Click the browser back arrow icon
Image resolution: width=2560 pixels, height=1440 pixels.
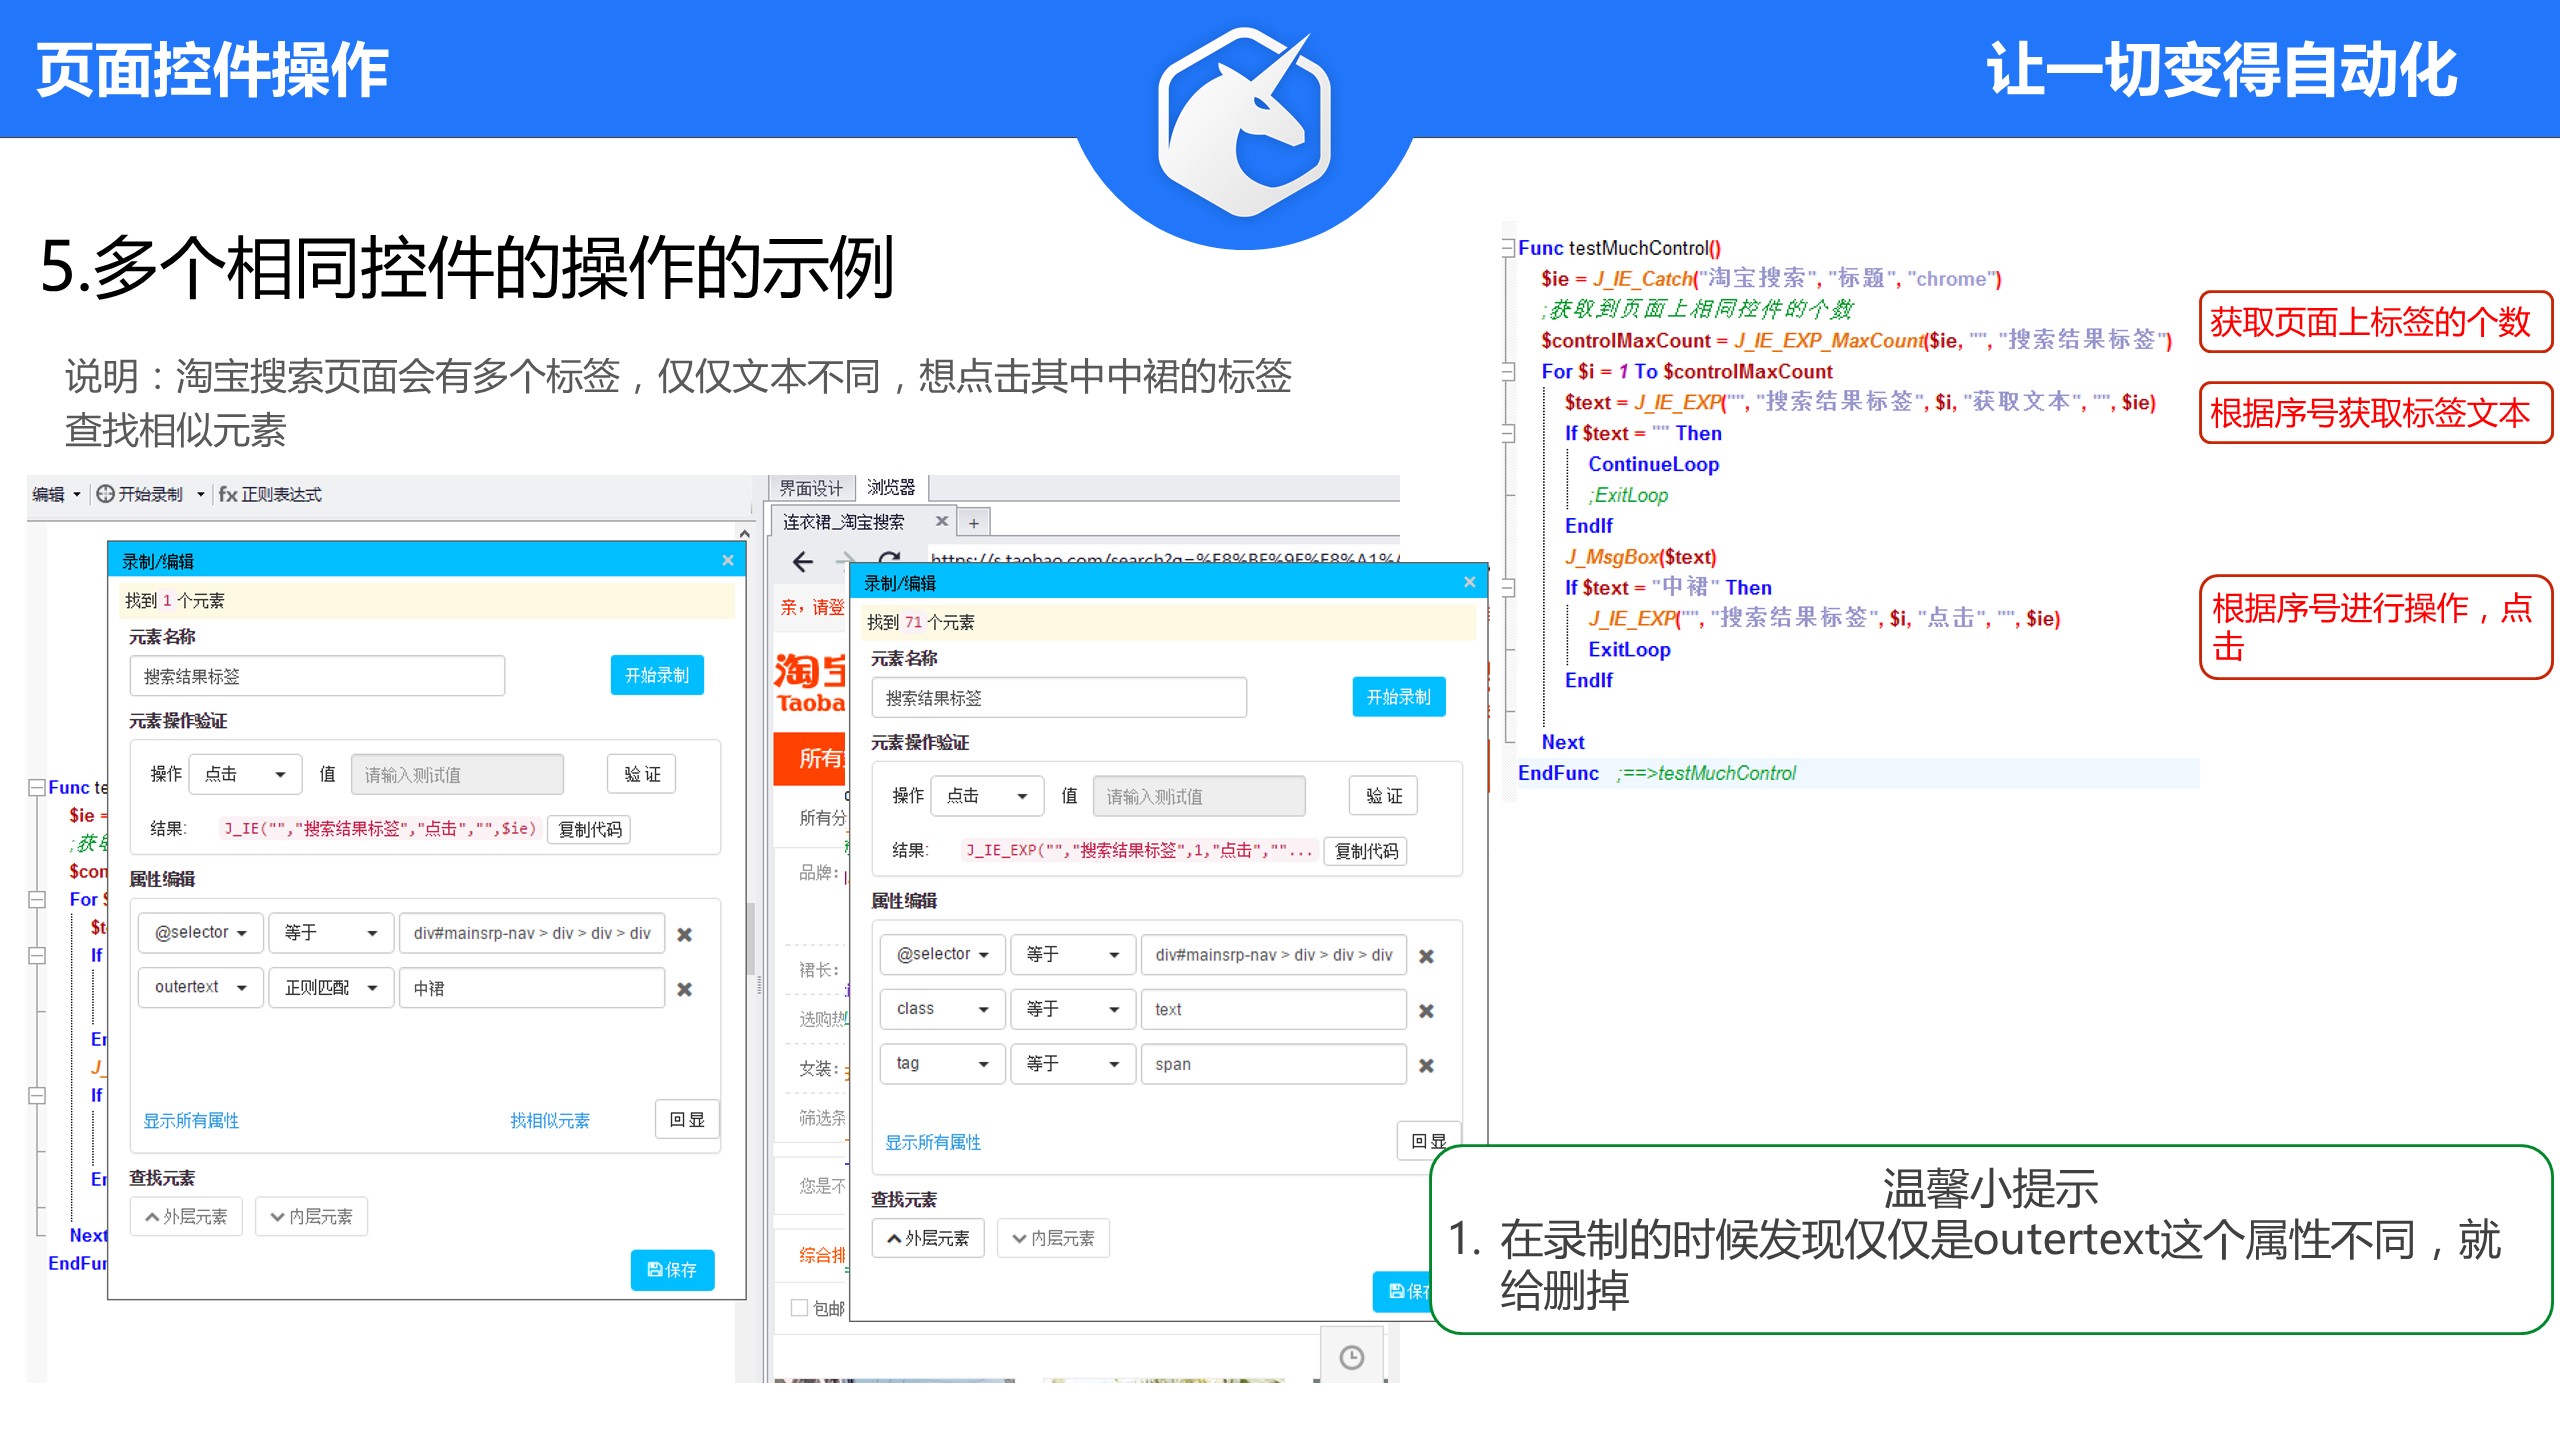click(803, 561)
